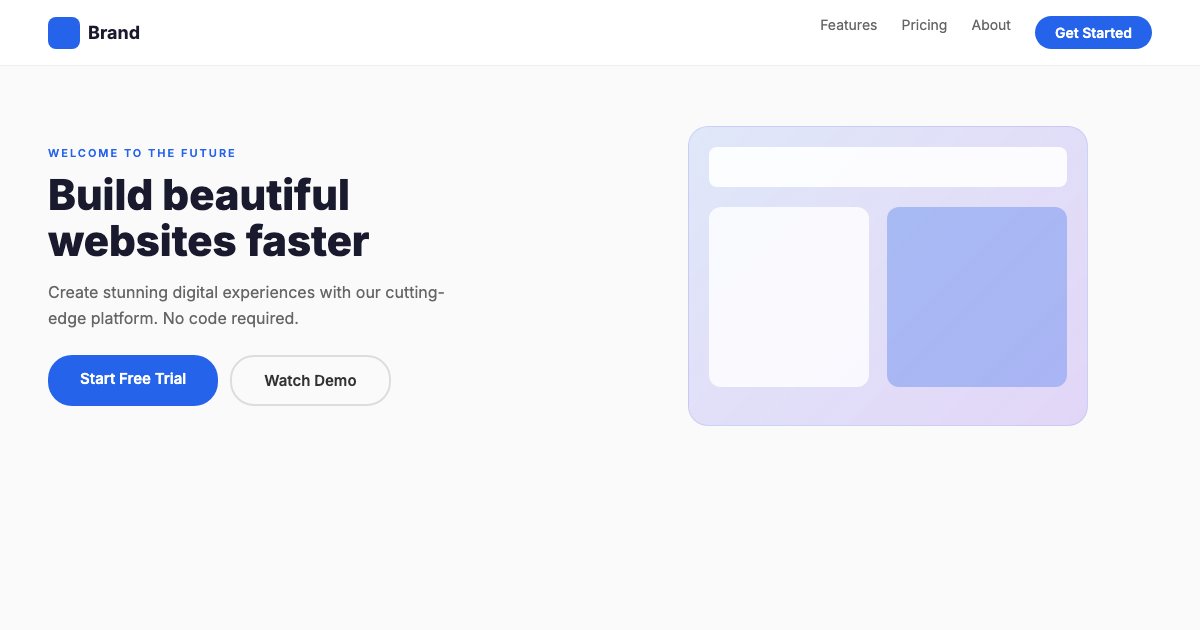Click the 'Build beautiful websites faster' headline
The height and width of the screenshot is (630, 1200).
(x=208, y=217)
